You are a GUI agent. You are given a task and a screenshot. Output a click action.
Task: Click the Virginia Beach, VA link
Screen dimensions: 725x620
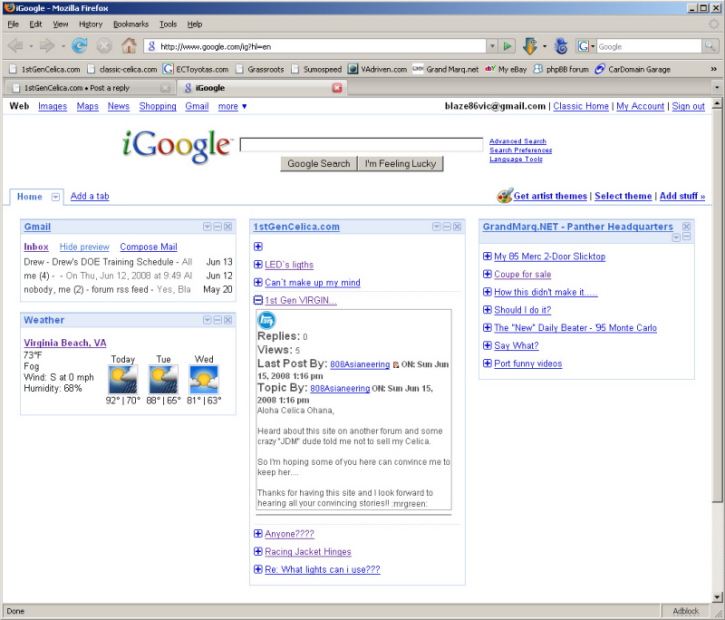click(x=65, y=343)
